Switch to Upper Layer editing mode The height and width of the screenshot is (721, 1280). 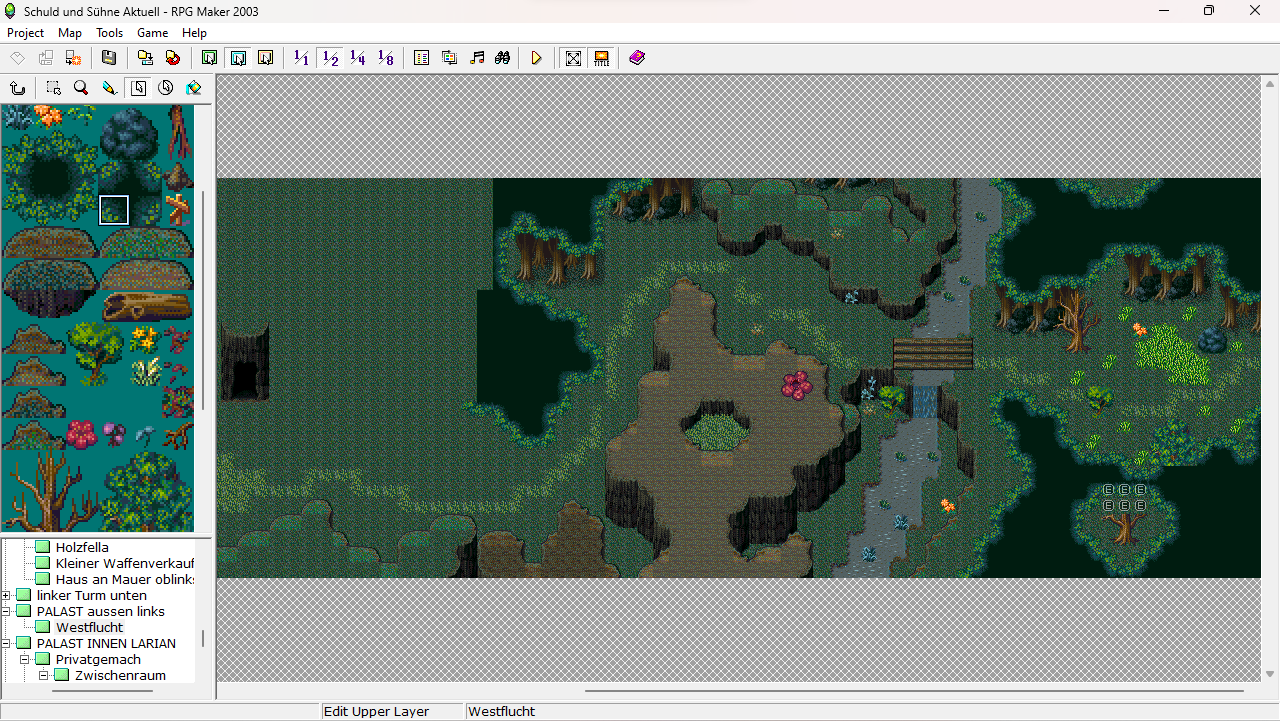pos(238,58)
